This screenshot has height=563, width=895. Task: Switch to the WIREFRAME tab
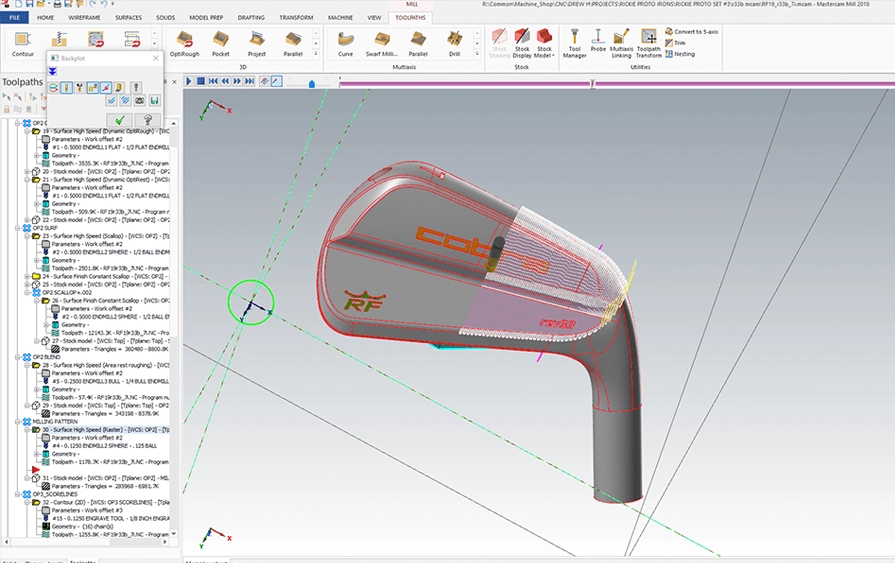[x=84, y=18]
